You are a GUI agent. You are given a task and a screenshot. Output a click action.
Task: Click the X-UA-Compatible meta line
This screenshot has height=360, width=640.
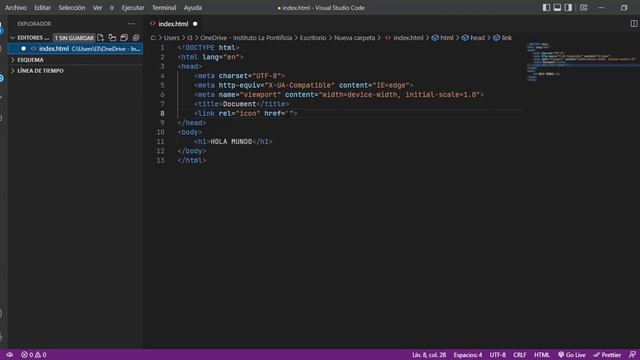(304, 85)
